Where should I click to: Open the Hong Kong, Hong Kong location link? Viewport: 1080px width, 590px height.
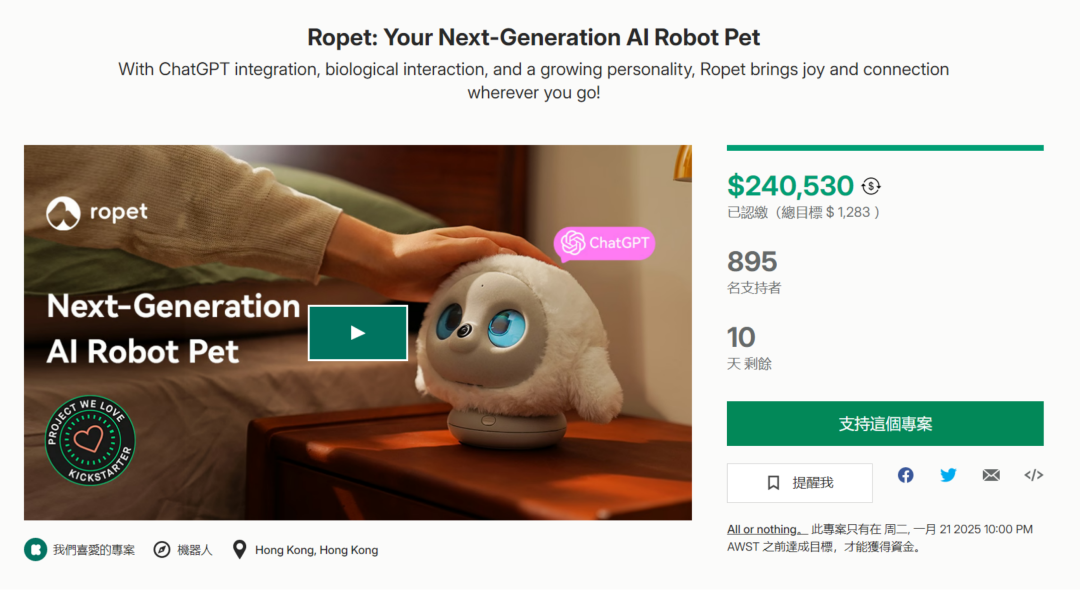pyautogui.click(x=316, y=550)
